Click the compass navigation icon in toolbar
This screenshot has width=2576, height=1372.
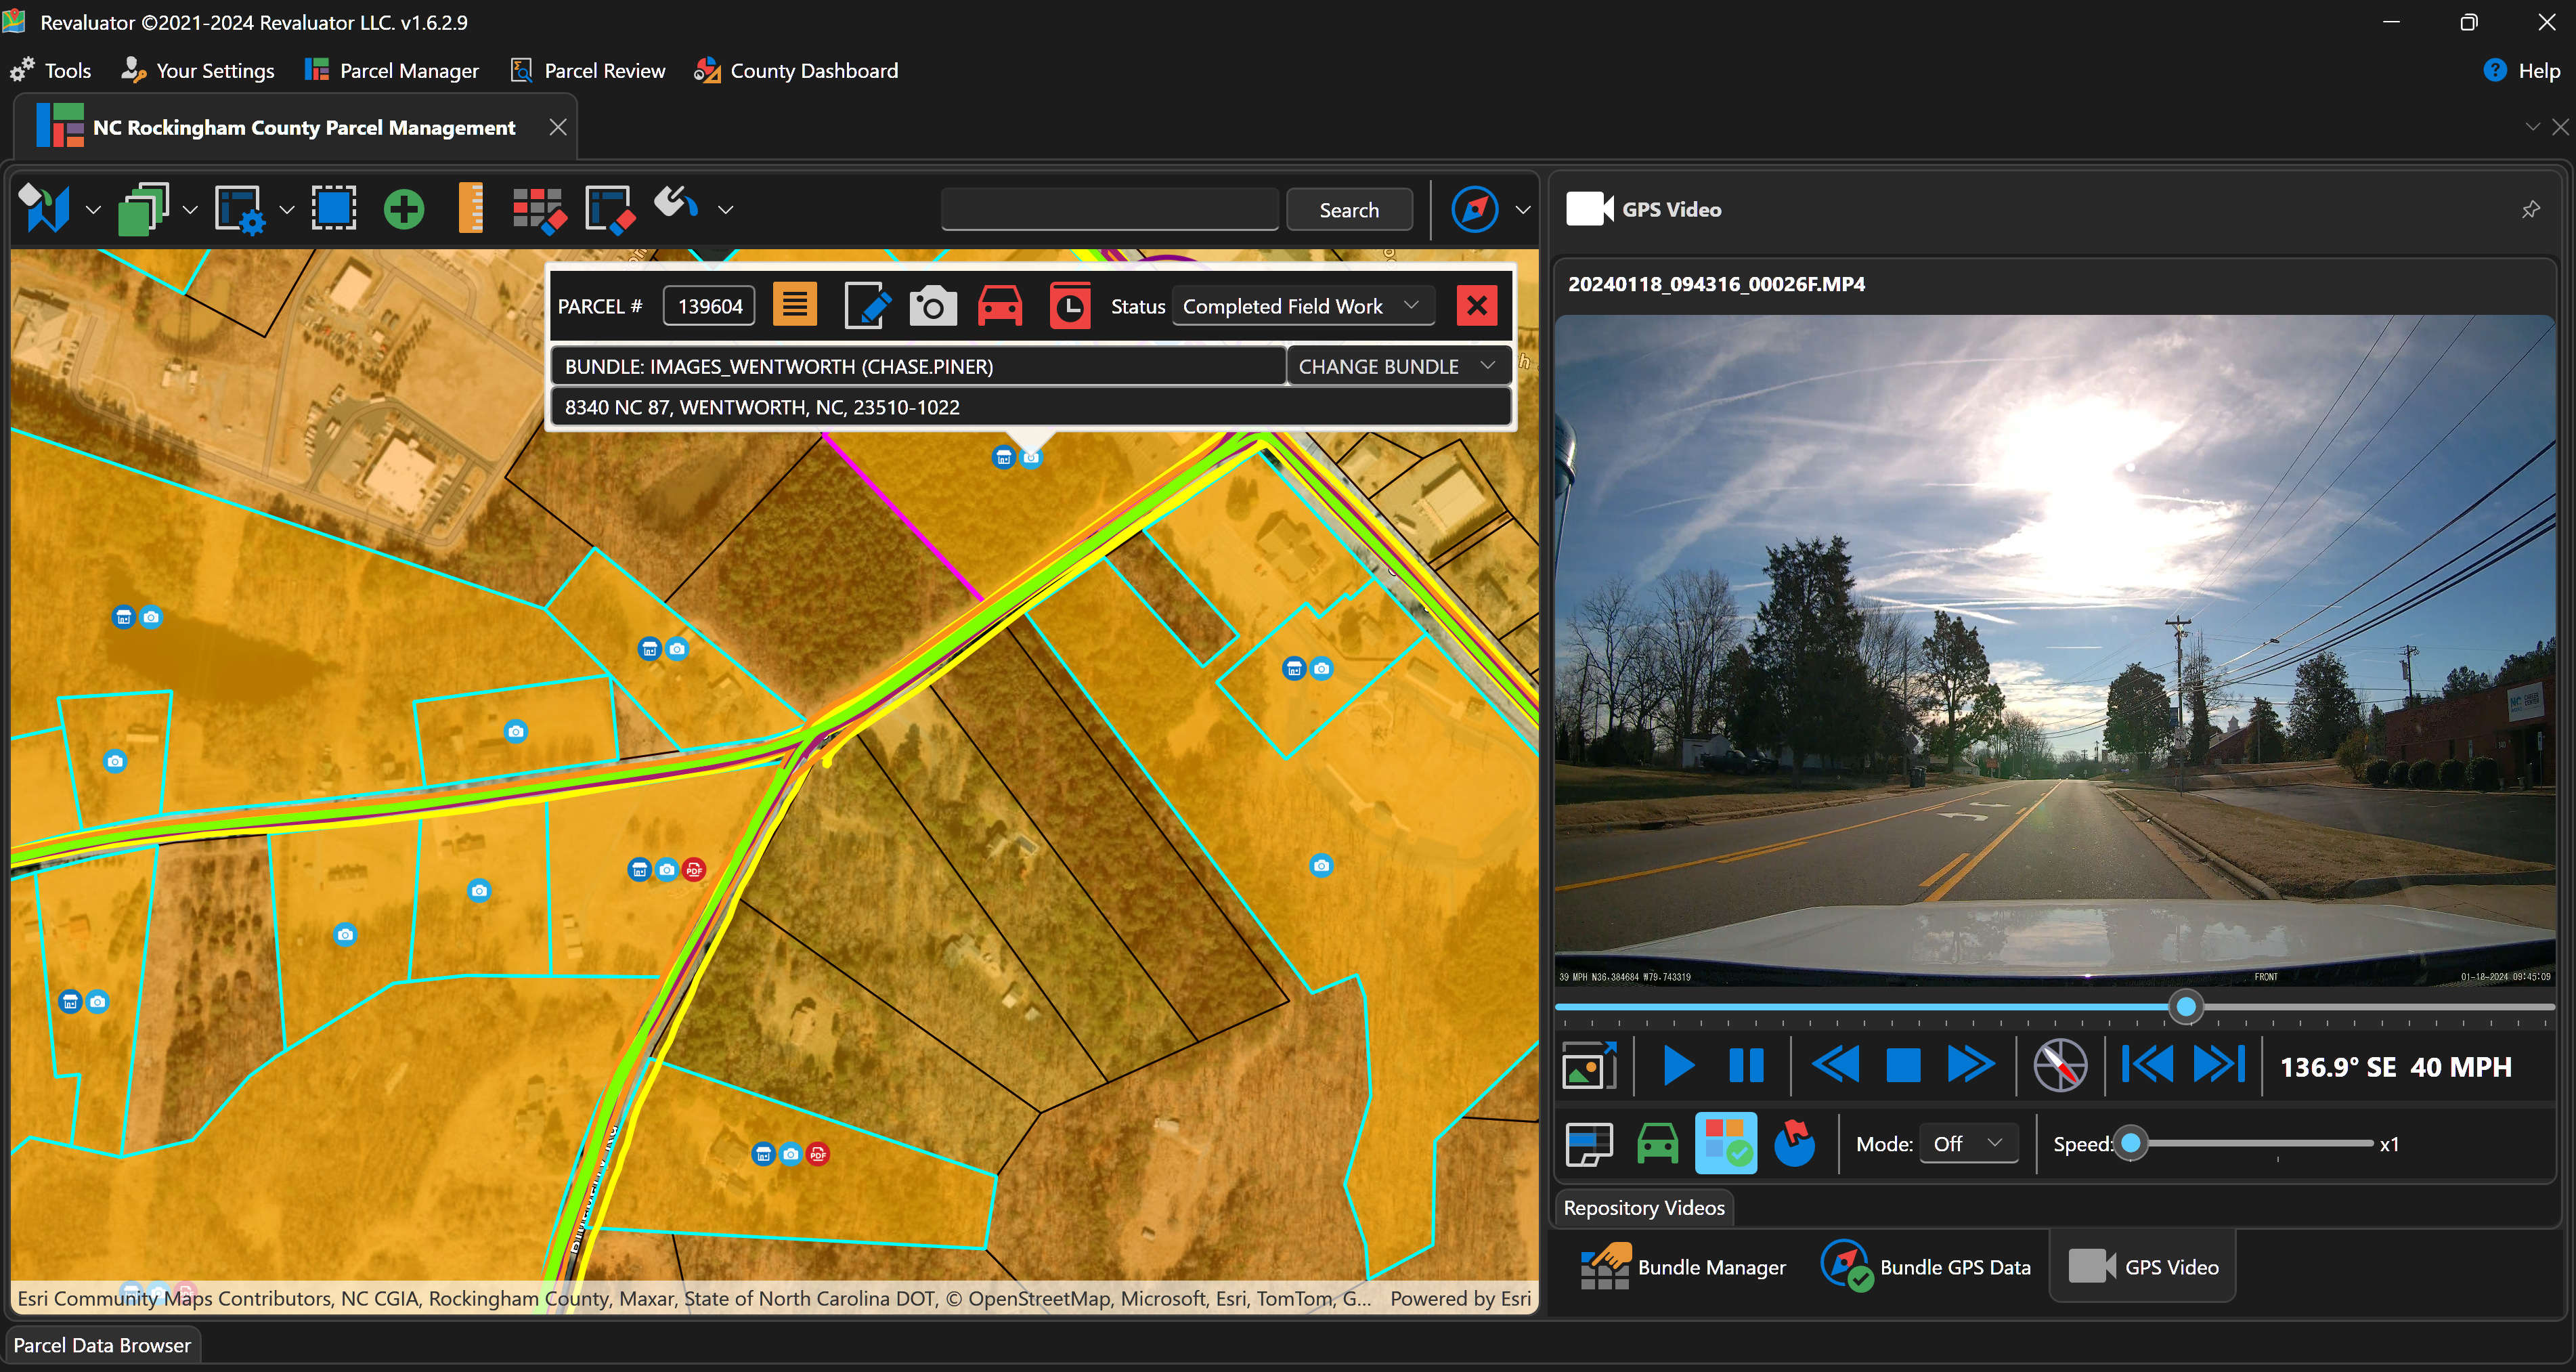click(1474, 210)
